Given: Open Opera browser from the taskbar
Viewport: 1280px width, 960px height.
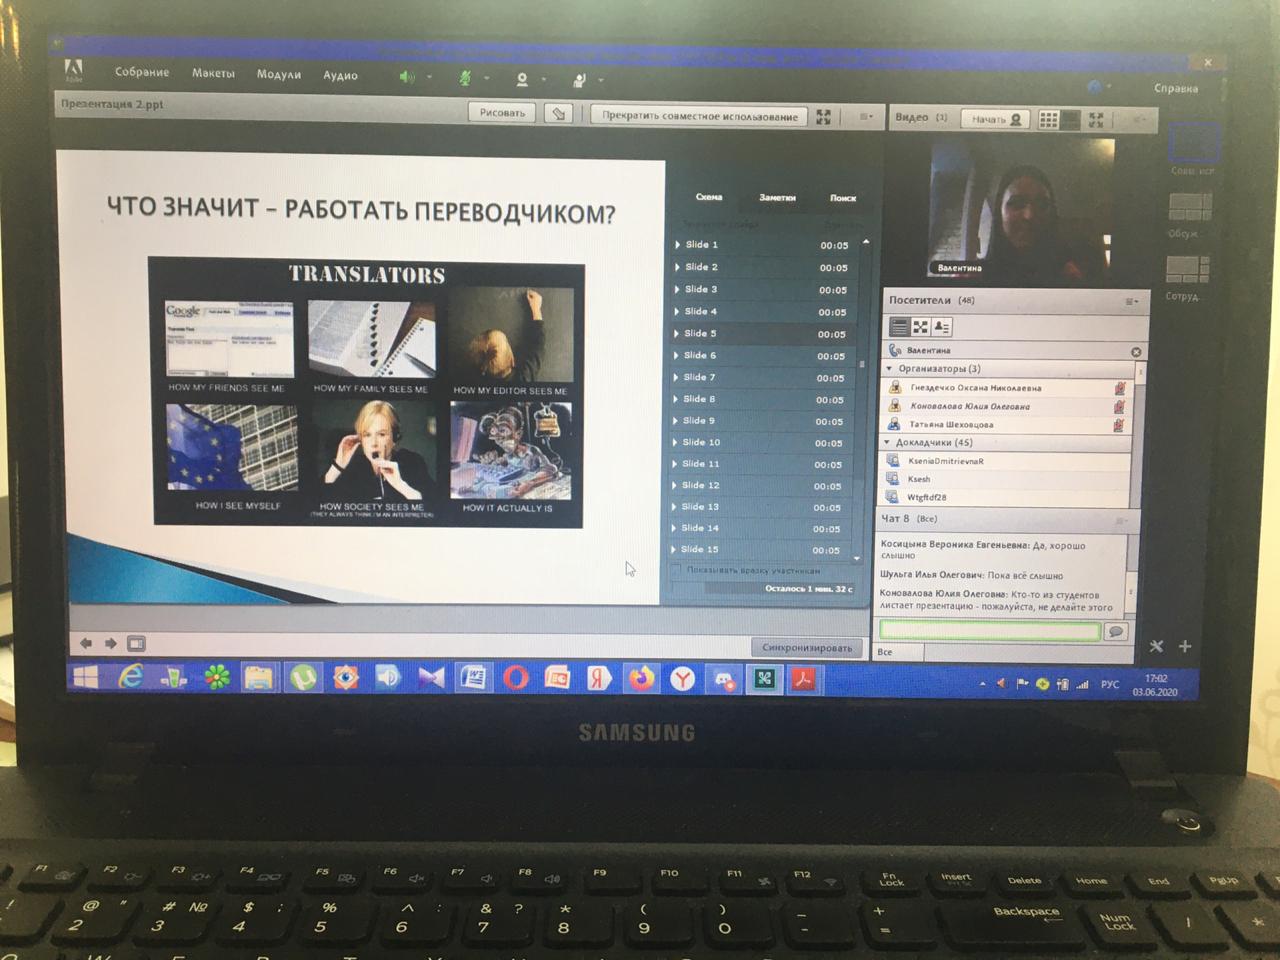Looking at the screenshot, I should [x=516, y=678].
